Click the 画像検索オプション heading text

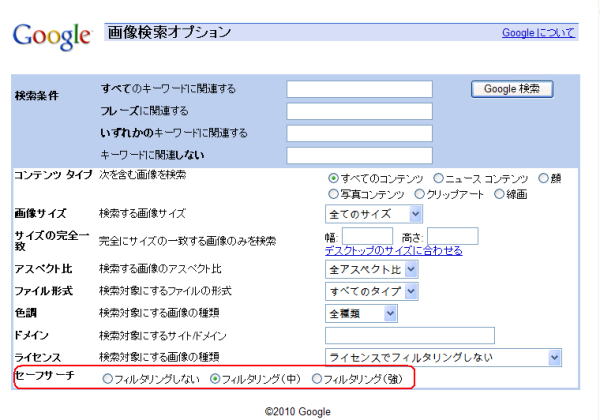(169, 32)
